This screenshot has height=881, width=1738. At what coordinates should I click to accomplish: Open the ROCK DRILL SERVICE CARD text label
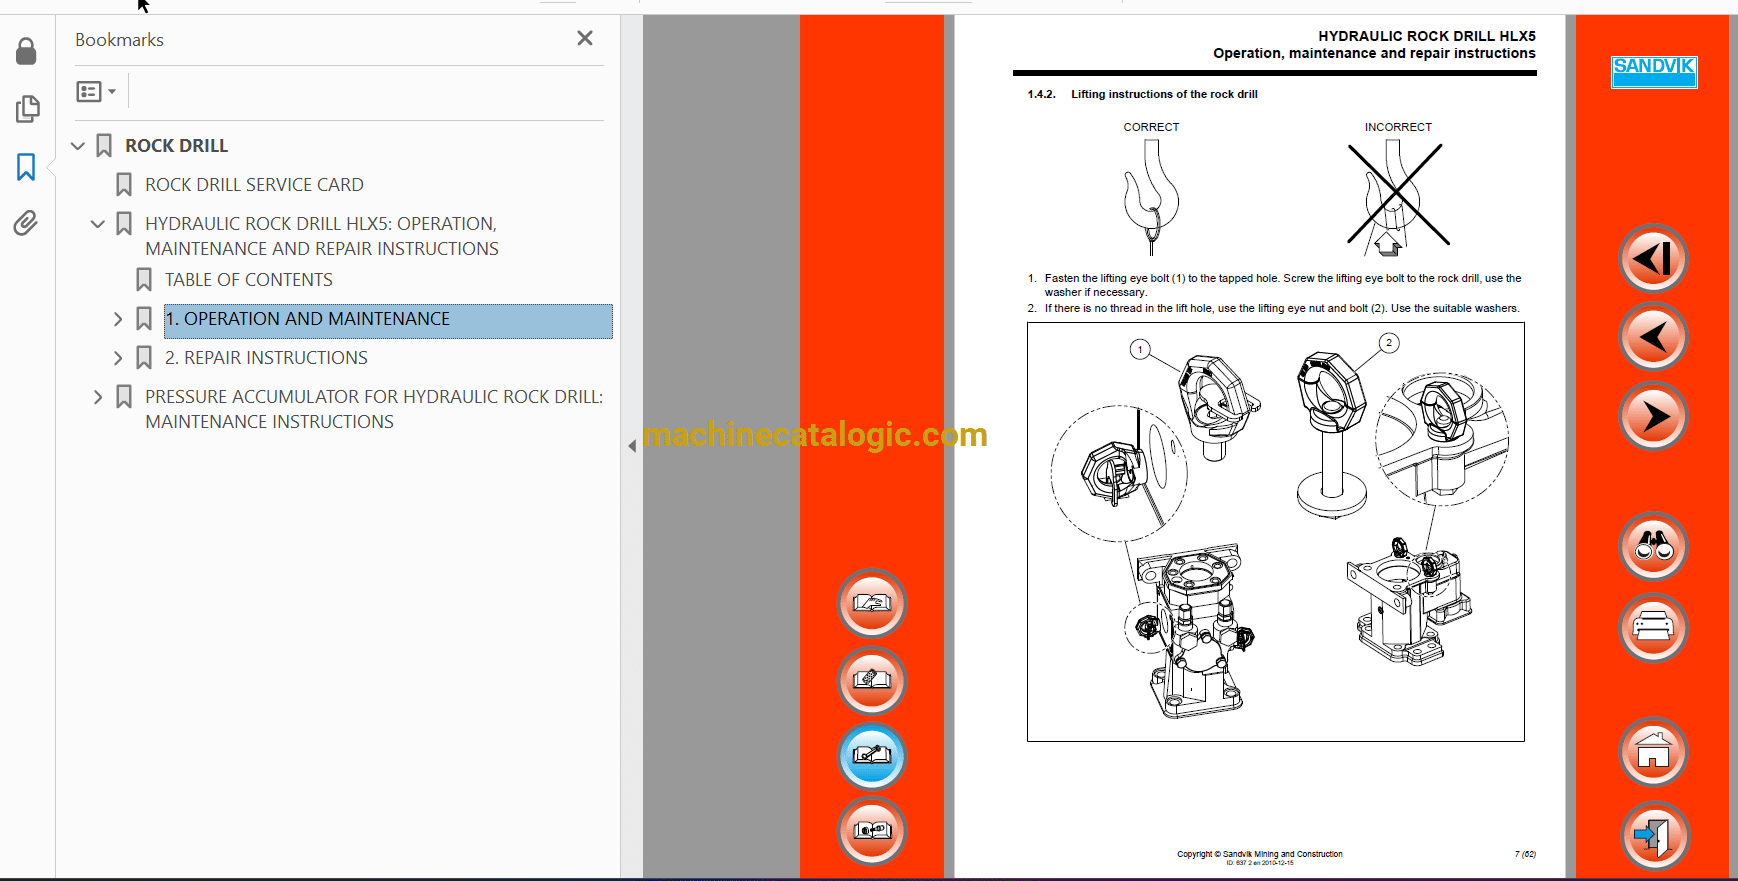(x=254, y=185)
